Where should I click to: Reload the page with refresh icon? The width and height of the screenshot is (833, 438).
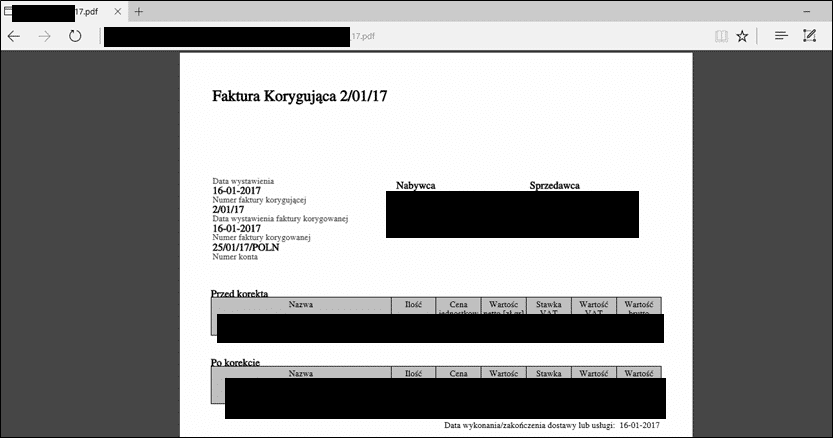coord(75,36)
